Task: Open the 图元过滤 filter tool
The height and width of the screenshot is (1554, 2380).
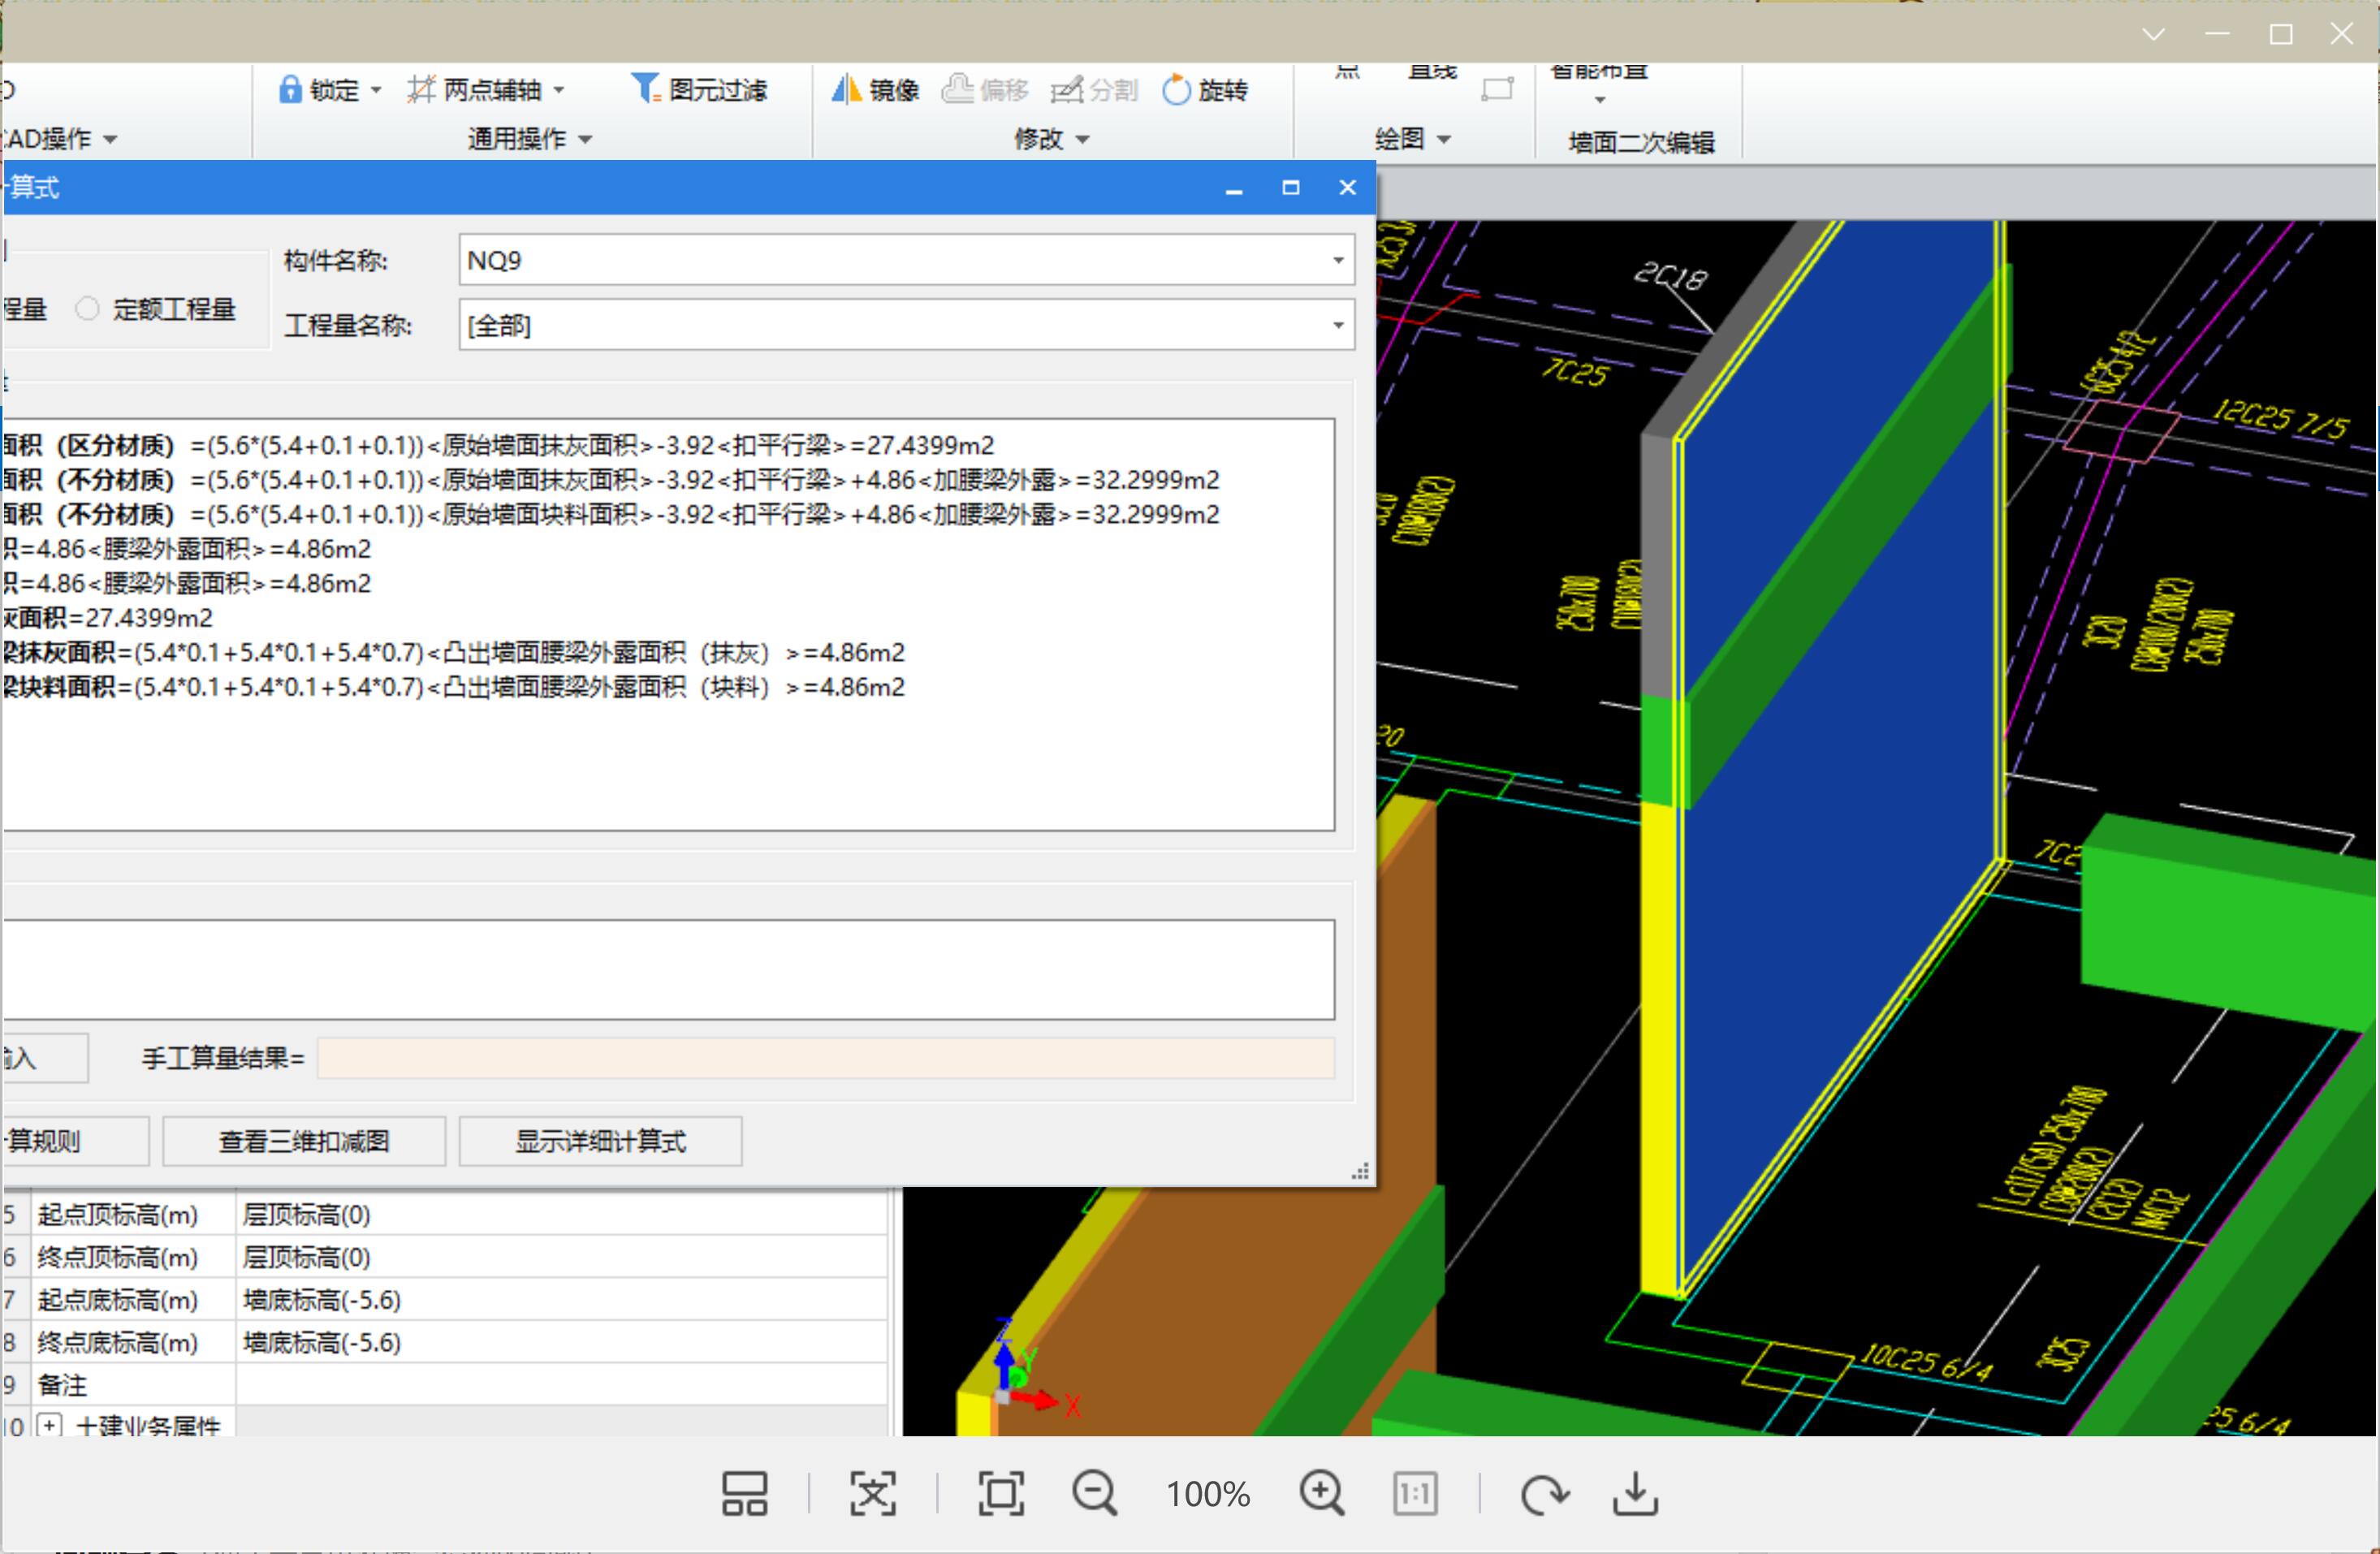Action: coord(699,90)
